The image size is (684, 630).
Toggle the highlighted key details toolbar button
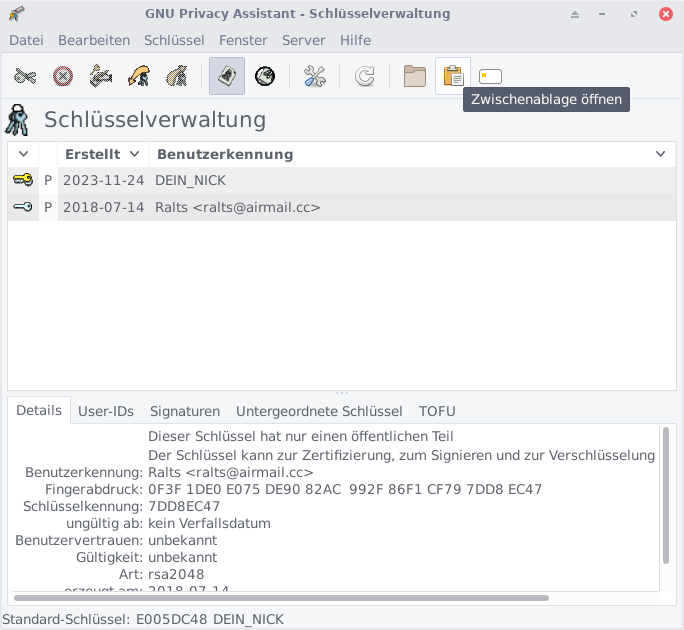(227, 77)
